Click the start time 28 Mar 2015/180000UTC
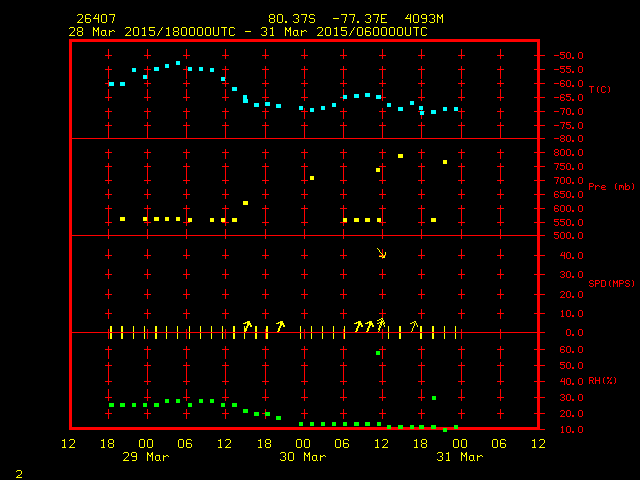 tap(152, 32)
